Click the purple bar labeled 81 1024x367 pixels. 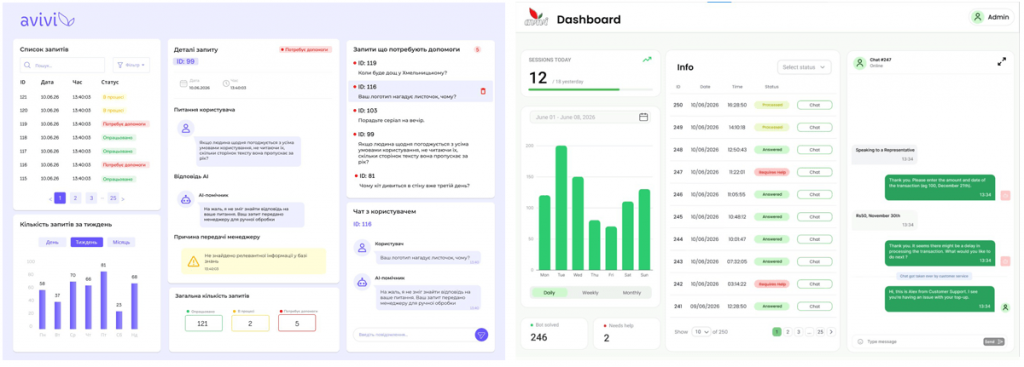tap(103, 300)
